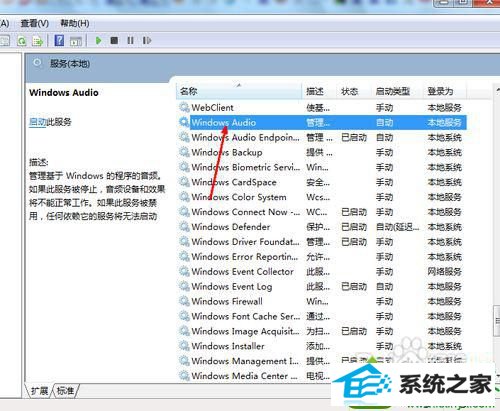Screen dimensions: 500x411
Task: Click the Export List toolbar icon
Action: [37, 41]
